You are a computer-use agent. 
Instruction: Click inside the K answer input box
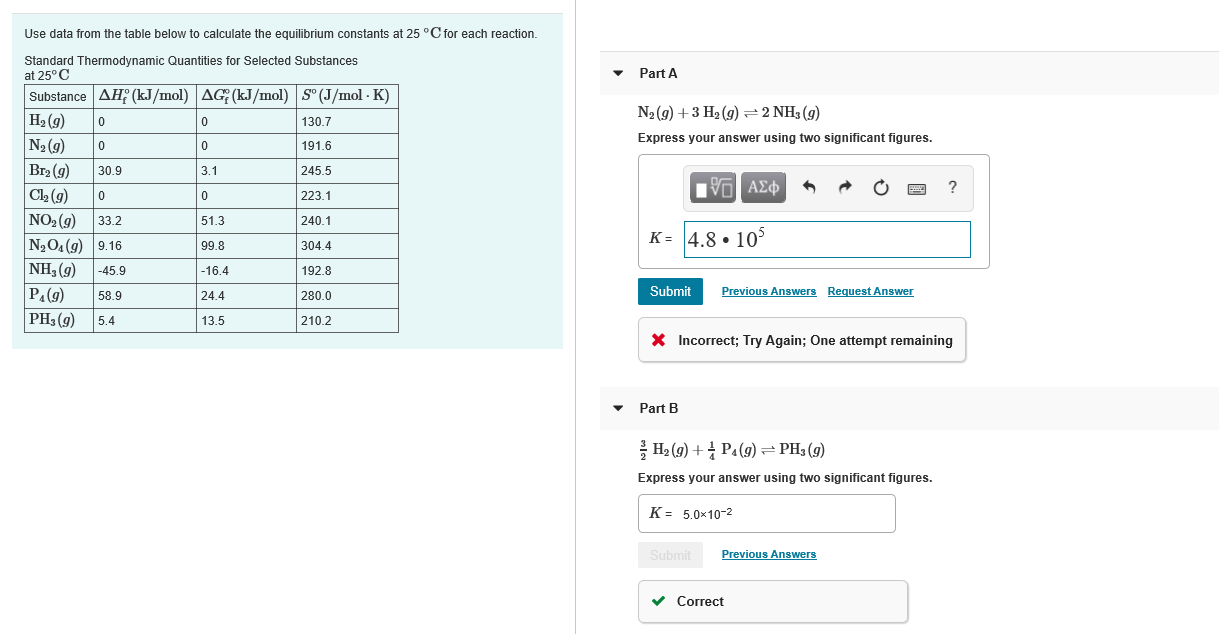(x=827, y=239)
